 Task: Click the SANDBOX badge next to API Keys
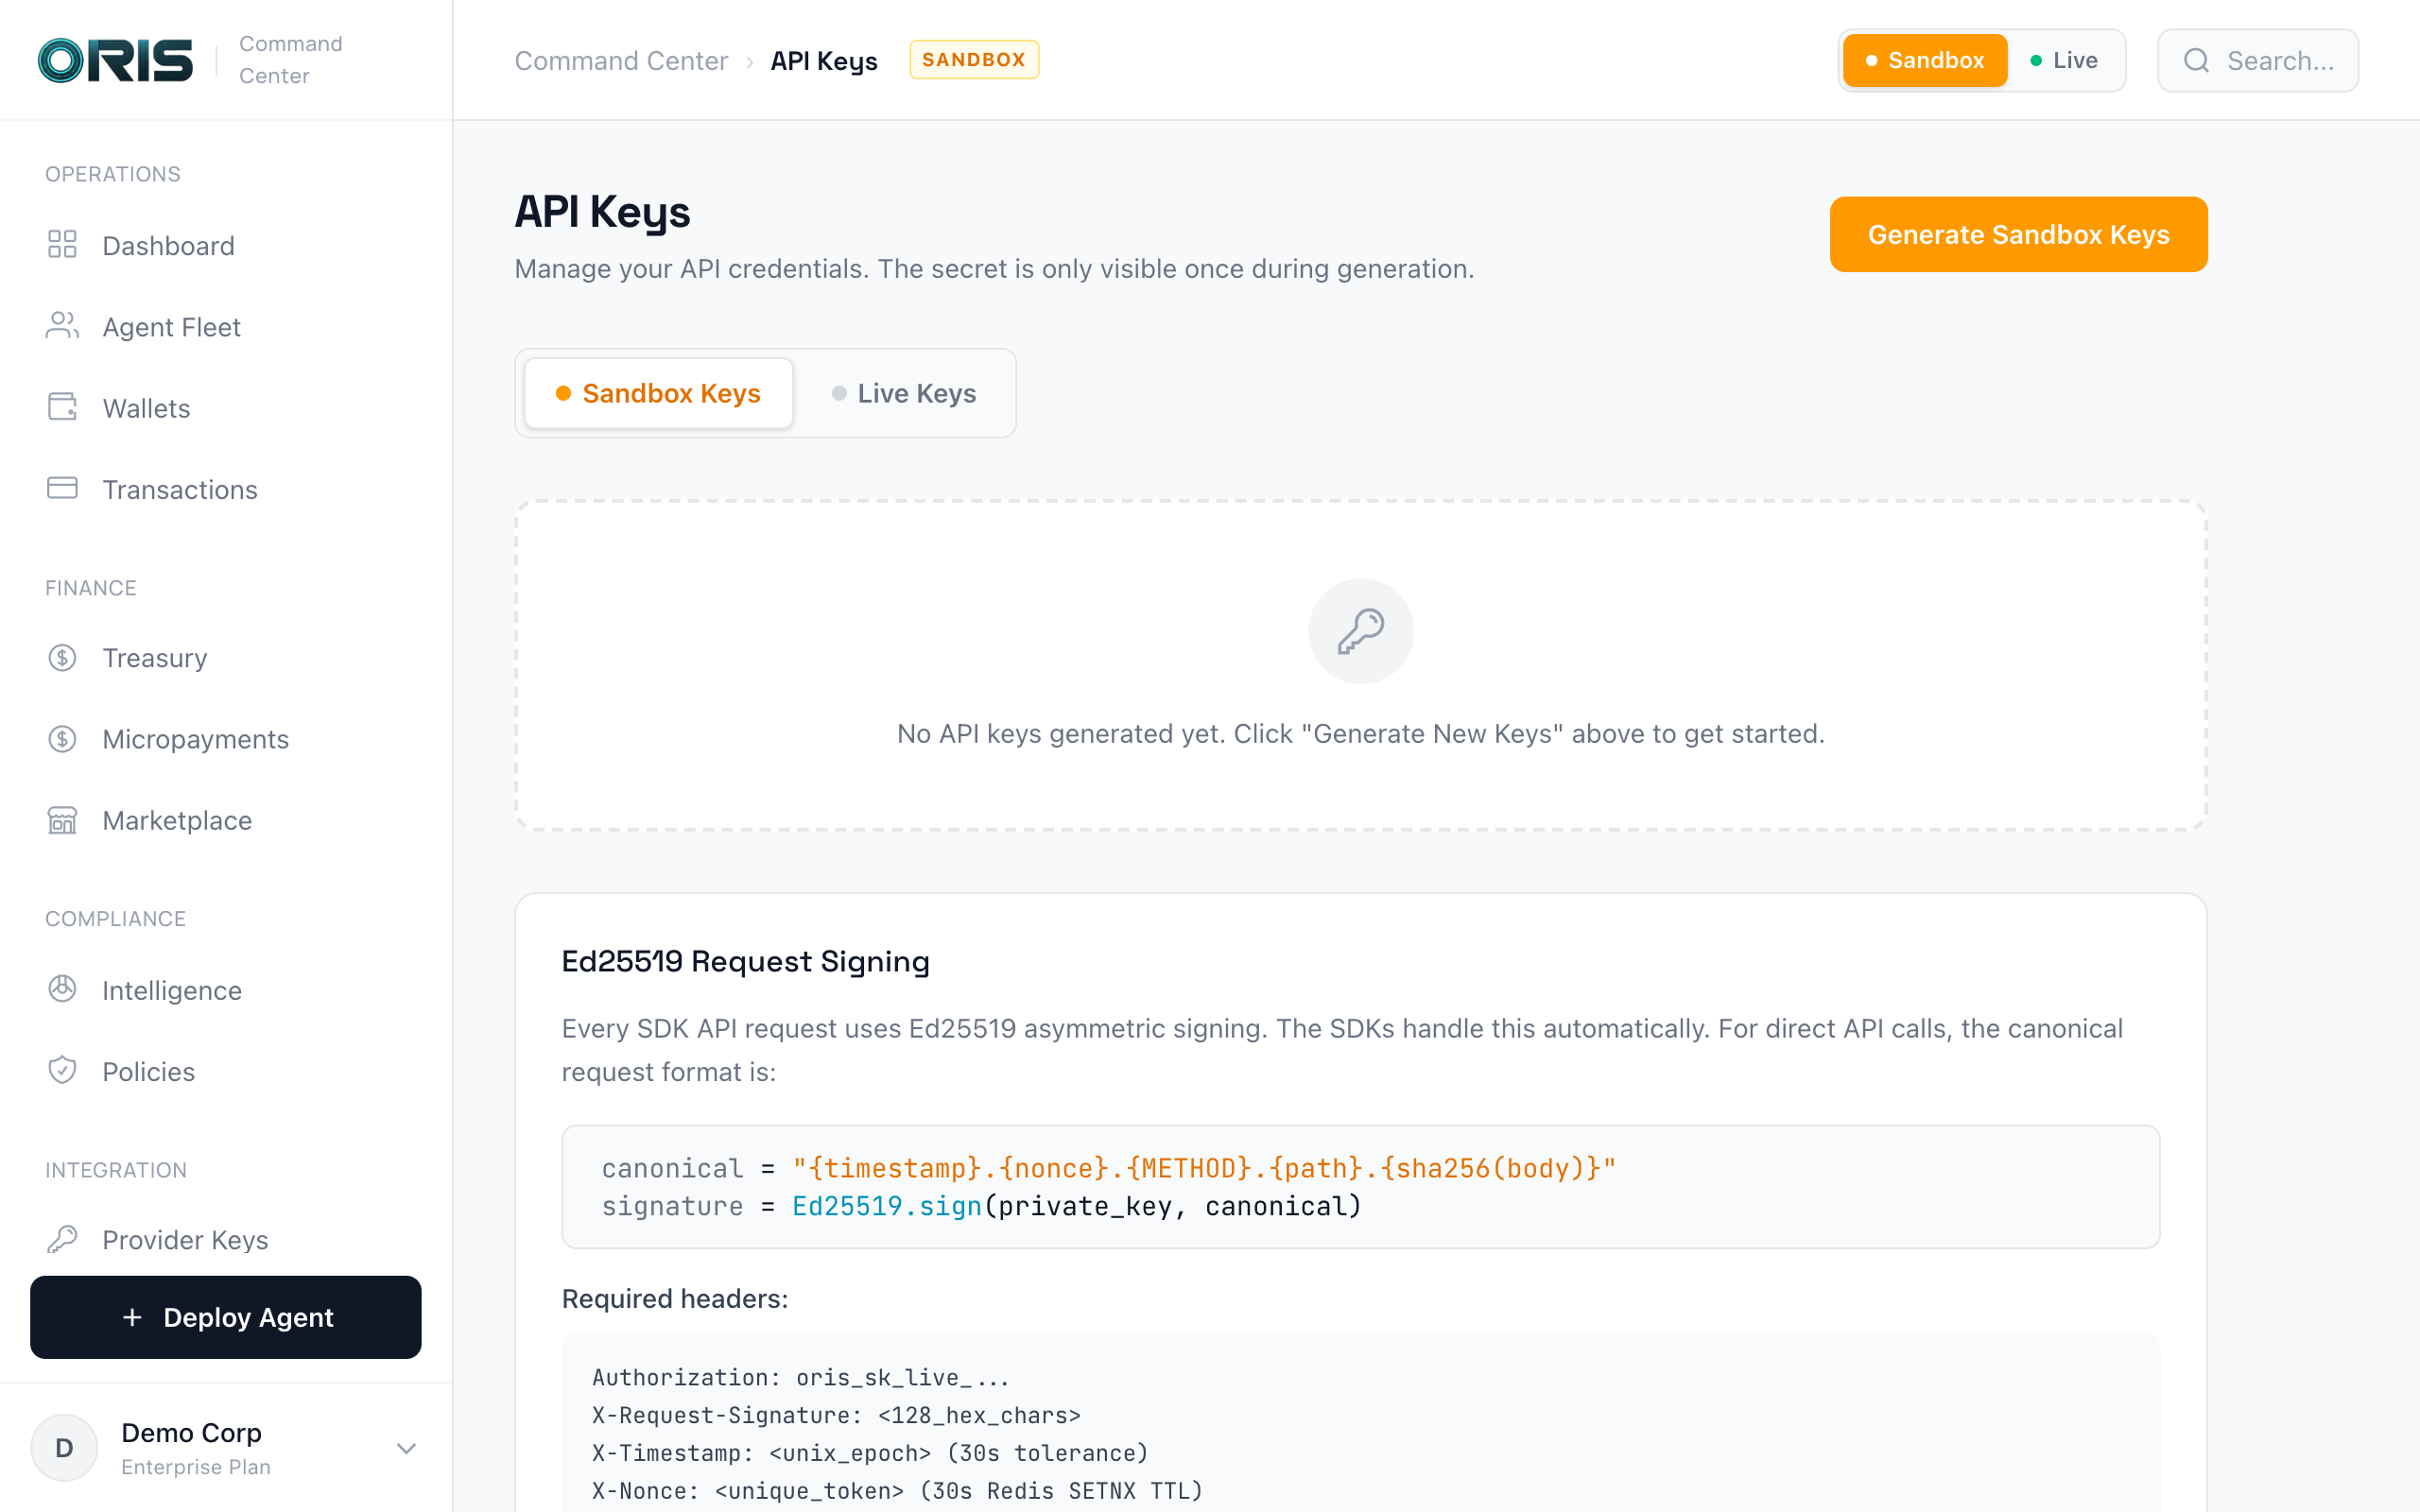(x=973, y=59)
